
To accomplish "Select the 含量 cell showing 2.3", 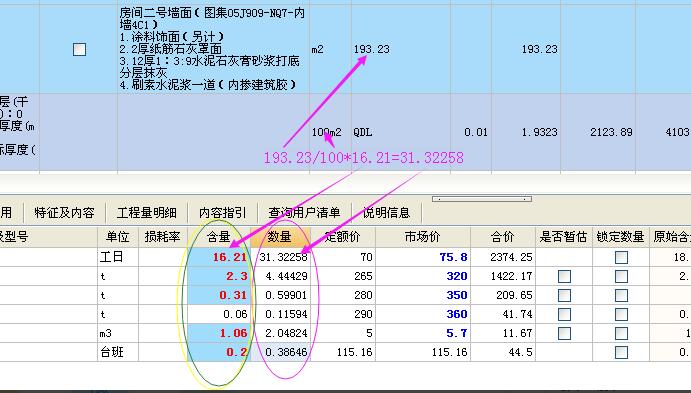I will click(x=219, y=276).
